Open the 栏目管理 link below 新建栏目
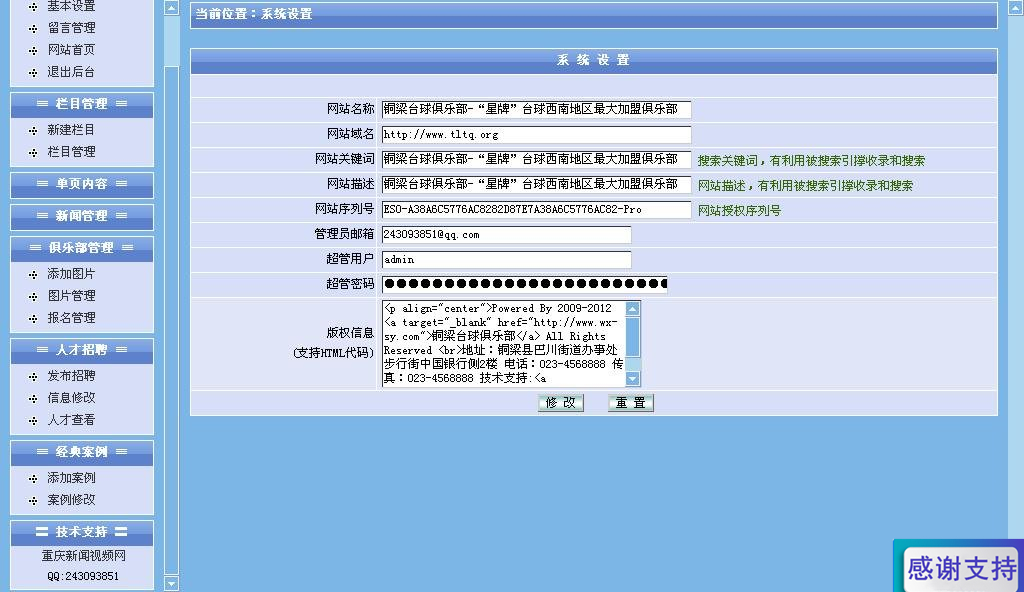This screenshot has width=1024, height=592. coord(71,152)
